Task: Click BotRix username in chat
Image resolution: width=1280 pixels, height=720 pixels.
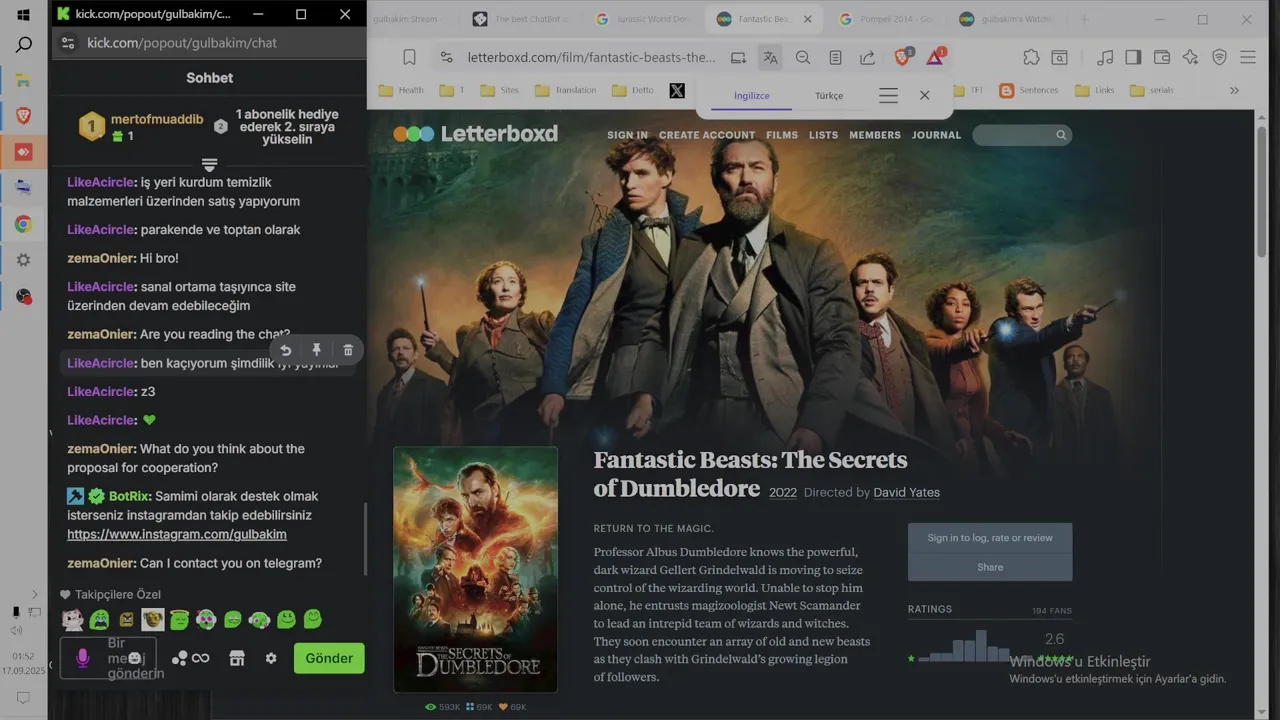Action: [x=129, y=496]
